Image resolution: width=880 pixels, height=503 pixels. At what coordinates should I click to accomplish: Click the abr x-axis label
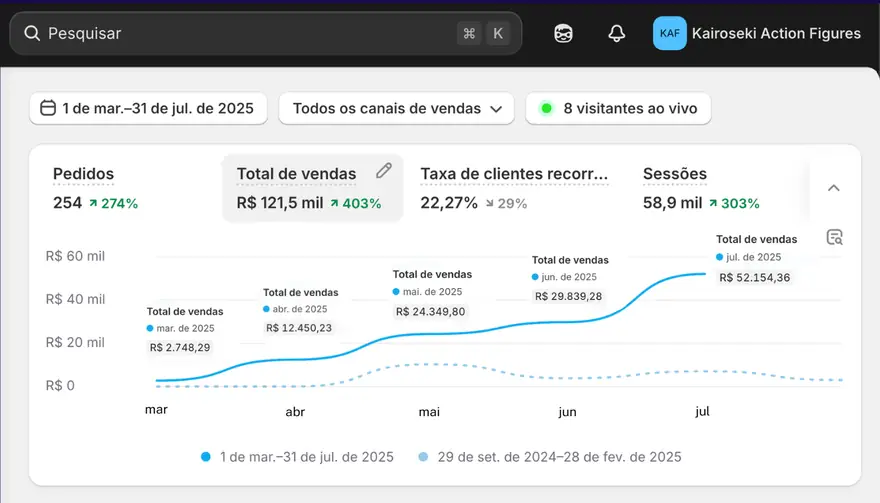click(295, 412)
